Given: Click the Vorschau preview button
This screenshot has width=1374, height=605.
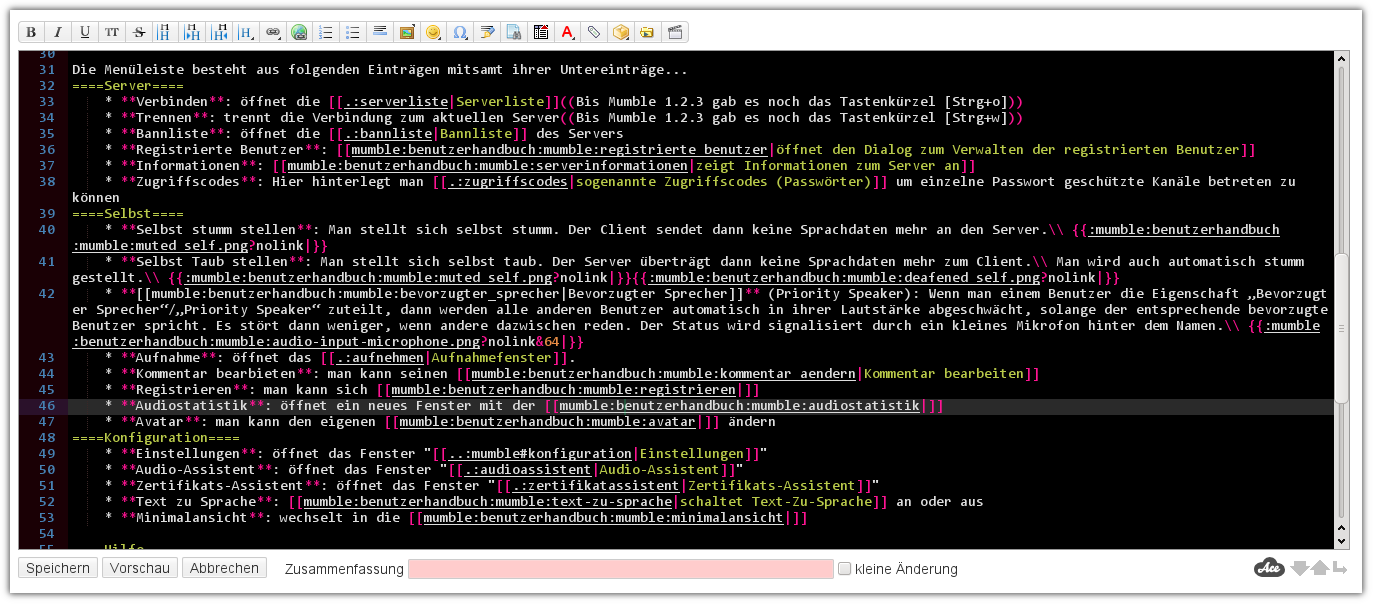Looking at the screenshot, I should (x=140, y=568).
